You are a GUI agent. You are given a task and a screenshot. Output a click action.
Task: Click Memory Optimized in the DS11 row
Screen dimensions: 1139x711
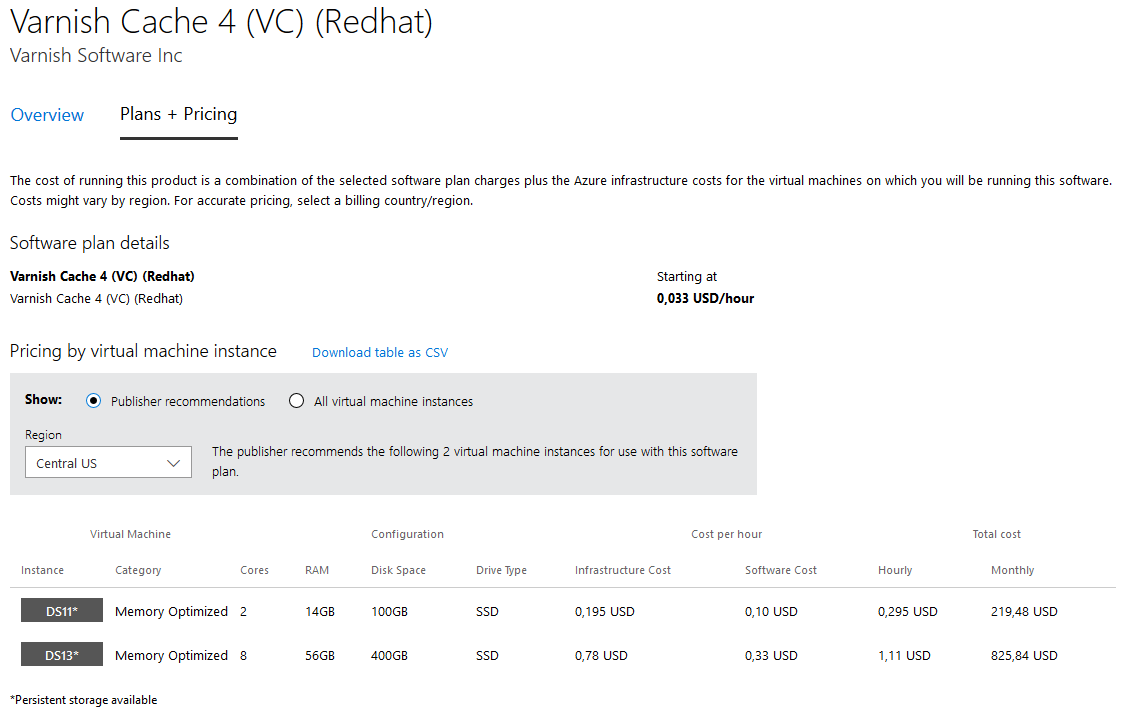click(x=171, y=612)
